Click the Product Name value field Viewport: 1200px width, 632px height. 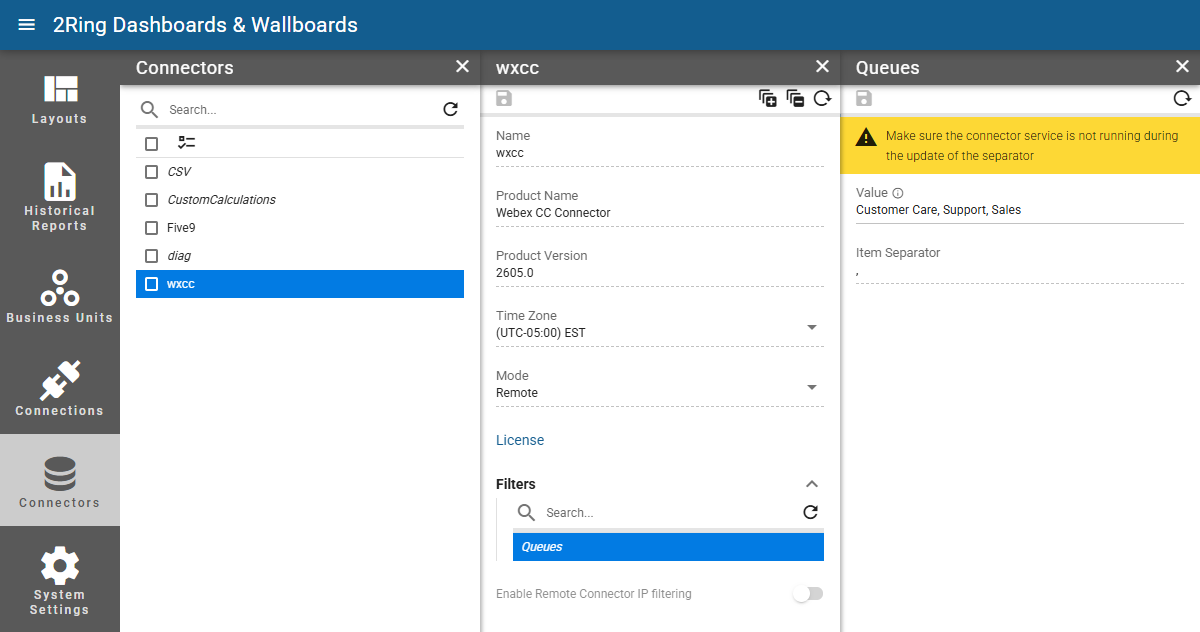click(660, 213)
